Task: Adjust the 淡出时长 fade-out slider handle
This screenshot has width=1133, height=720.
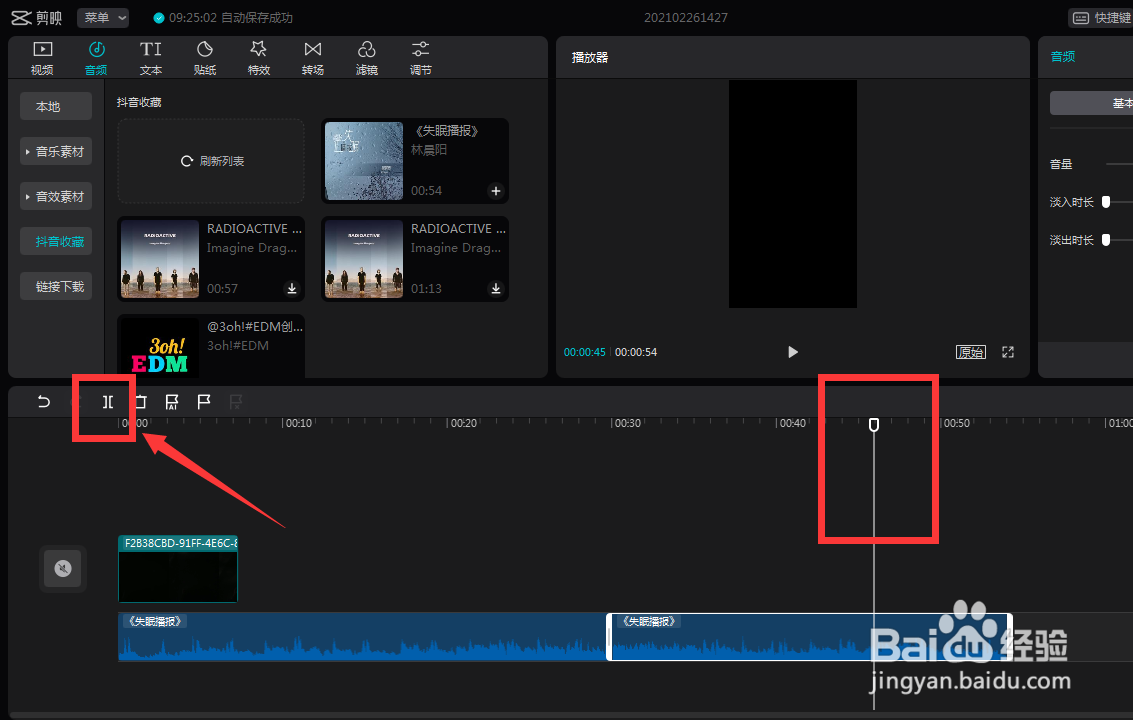Action: (1106, 240)
